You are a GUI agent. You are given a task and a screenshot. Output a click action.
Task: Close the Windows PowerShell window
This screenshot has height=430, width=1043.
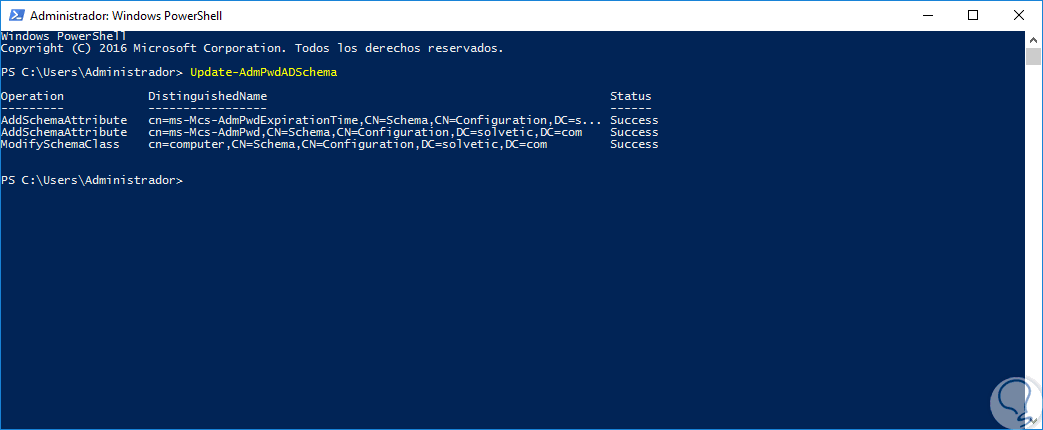click(1019, 16)
